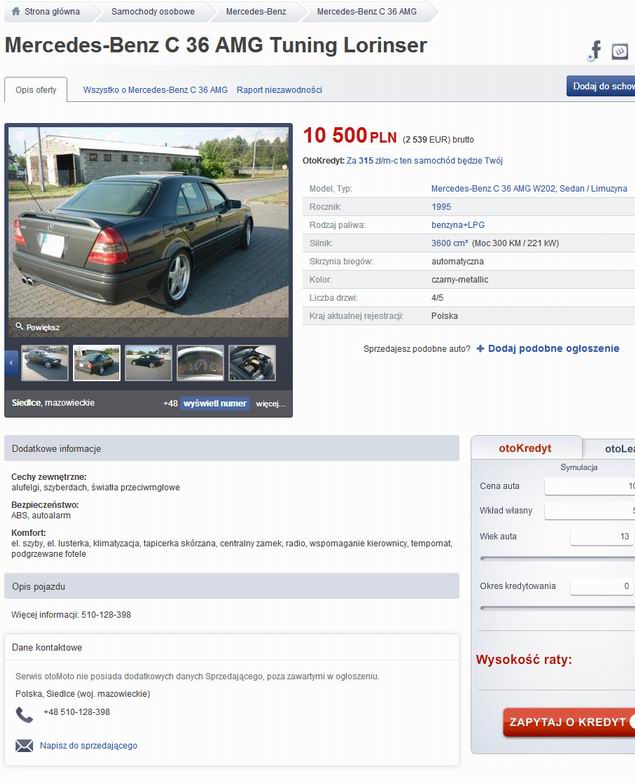Viewport: 635px width, 783px height.
Task: Open Mercedes-Benz C 36 AMG breadcrumb
Action: click(366, 11)
